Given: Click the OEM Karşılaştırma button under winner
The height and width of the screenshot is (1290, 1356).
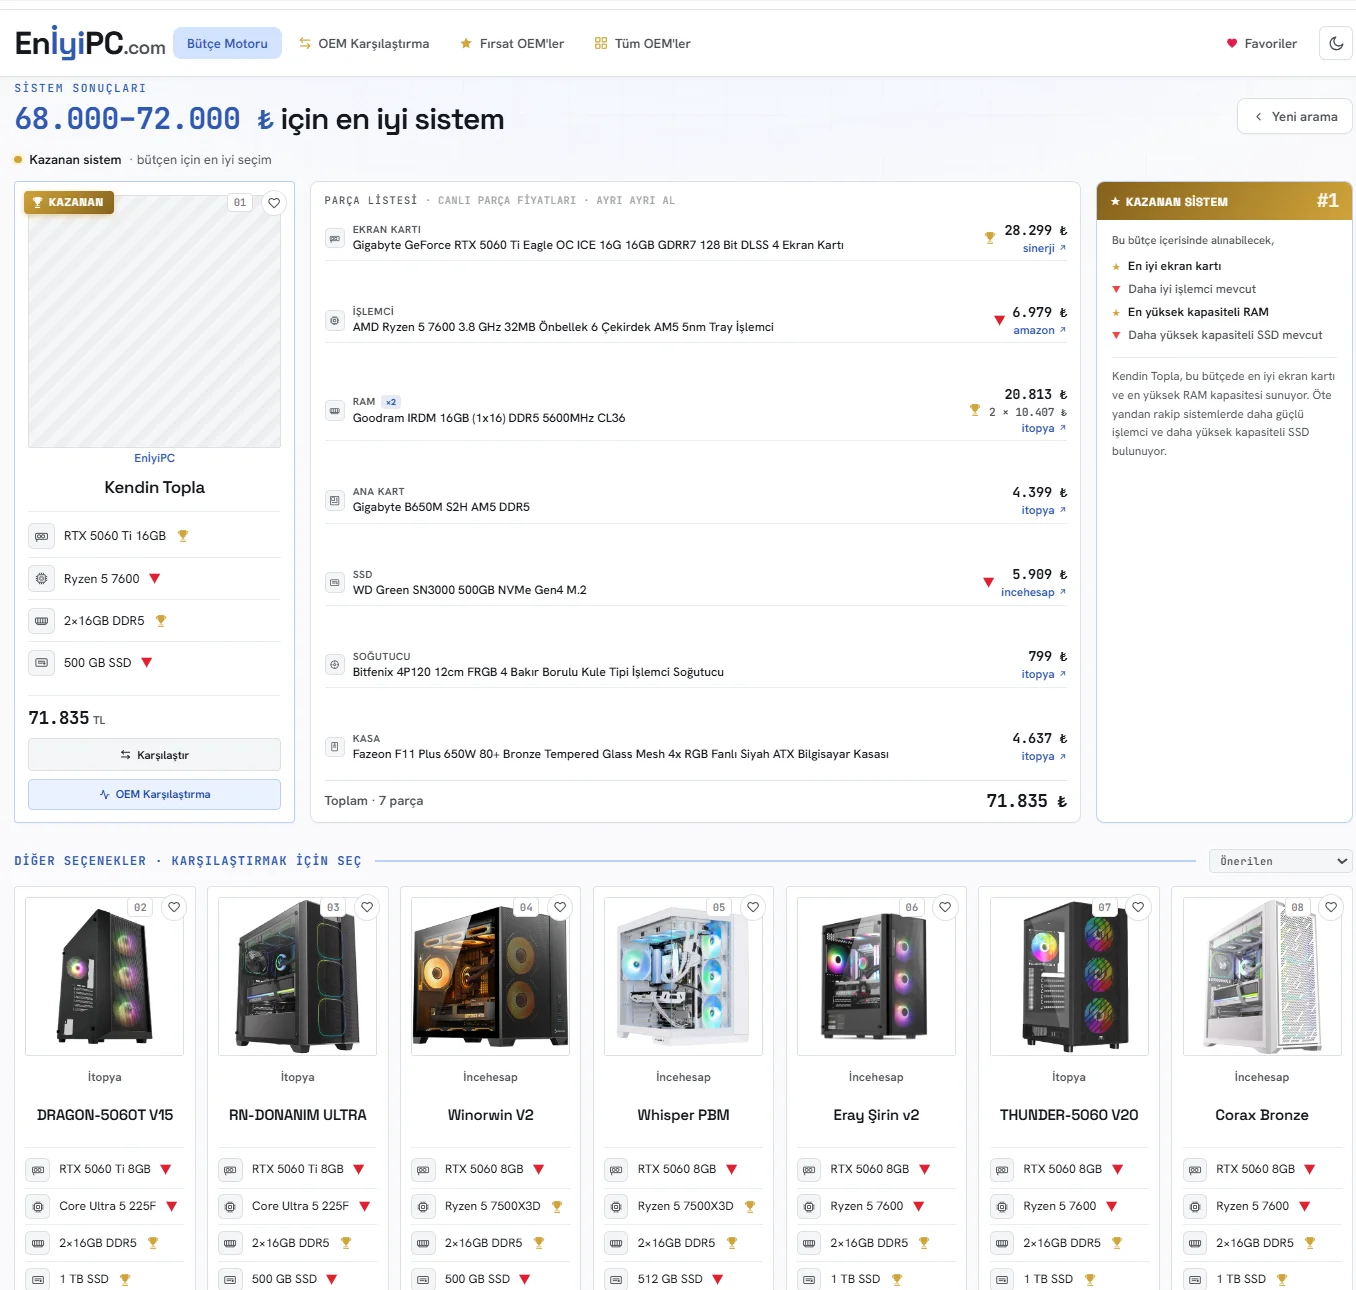Looking at the screenshot, I should pyautogui.click(x=154, y=794).
